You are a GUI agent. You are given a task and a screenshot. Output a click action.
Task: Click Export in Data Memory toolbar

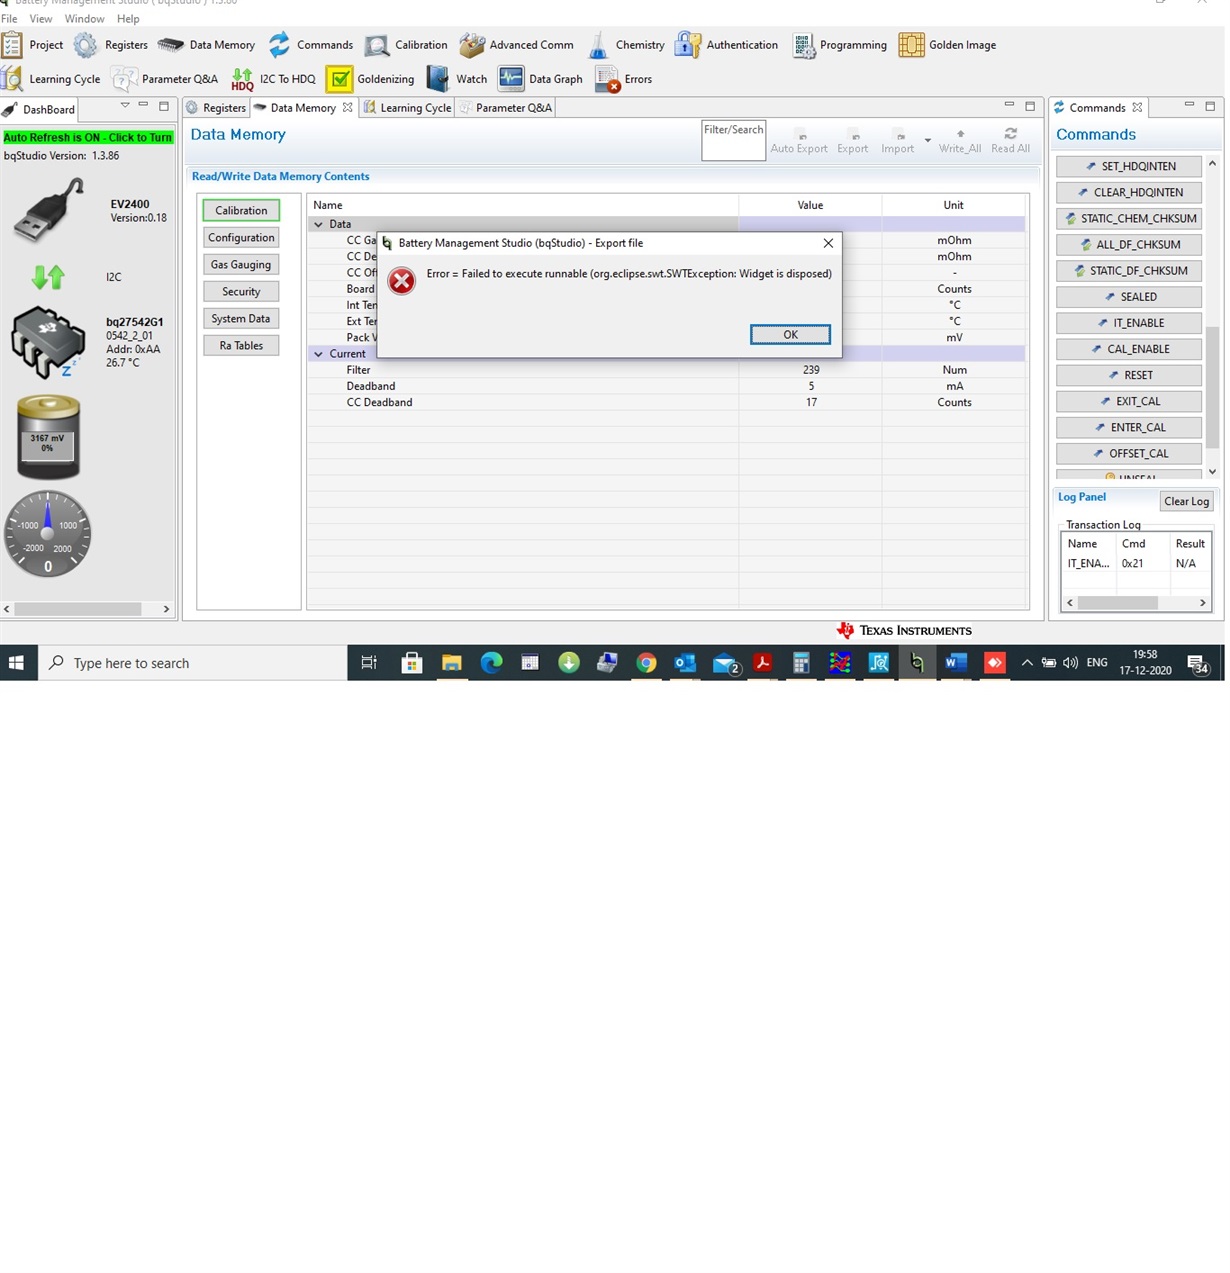(x=853, y=142)
